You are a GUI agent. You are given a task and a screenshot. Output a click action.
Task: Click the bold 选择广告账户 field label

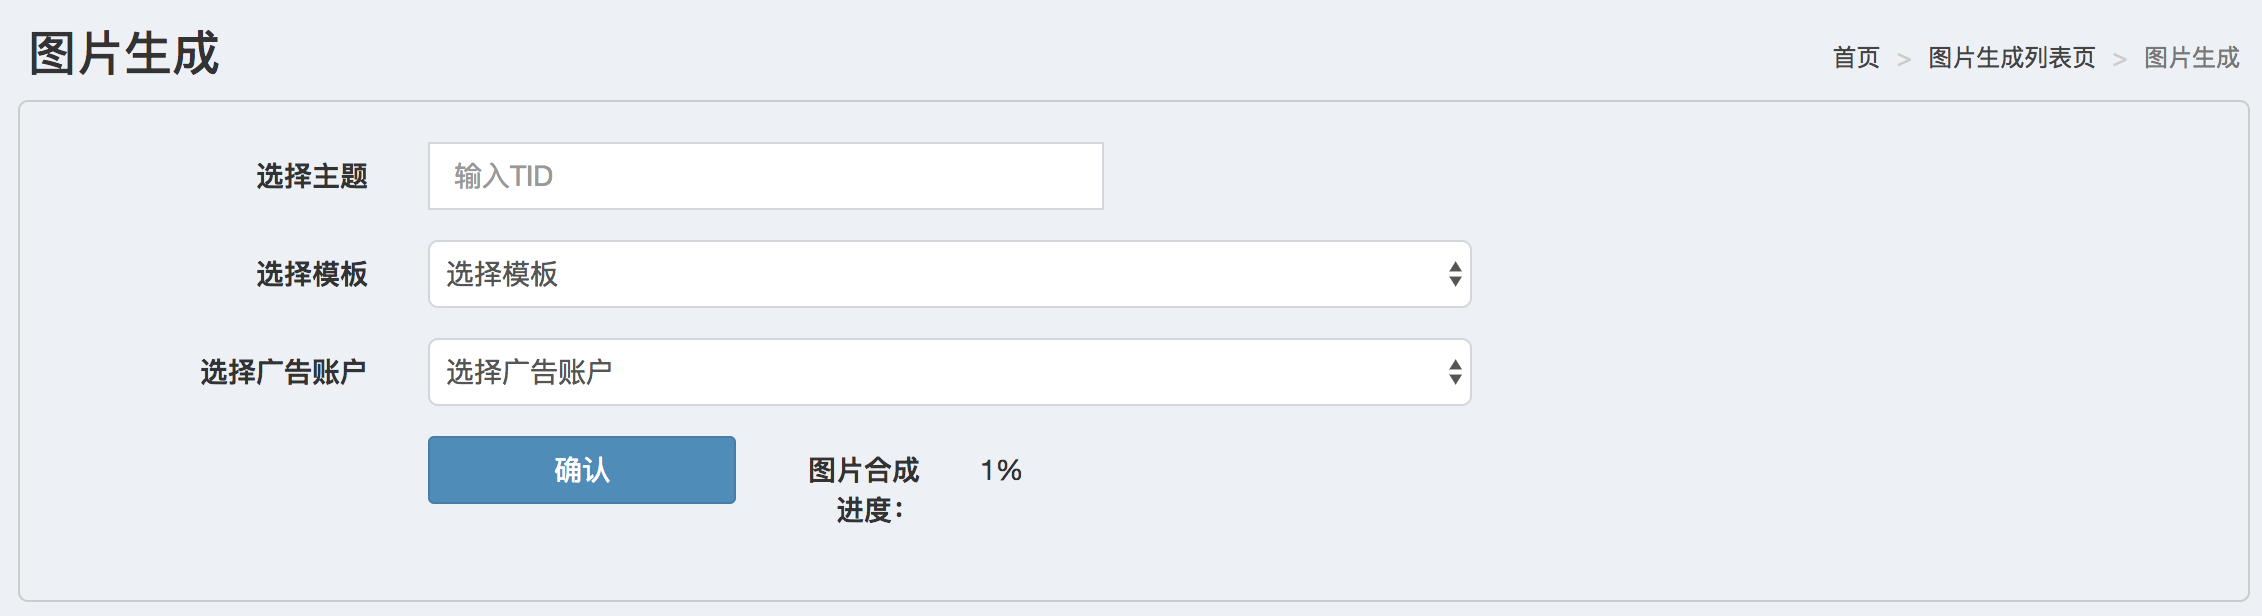(283, 372)
